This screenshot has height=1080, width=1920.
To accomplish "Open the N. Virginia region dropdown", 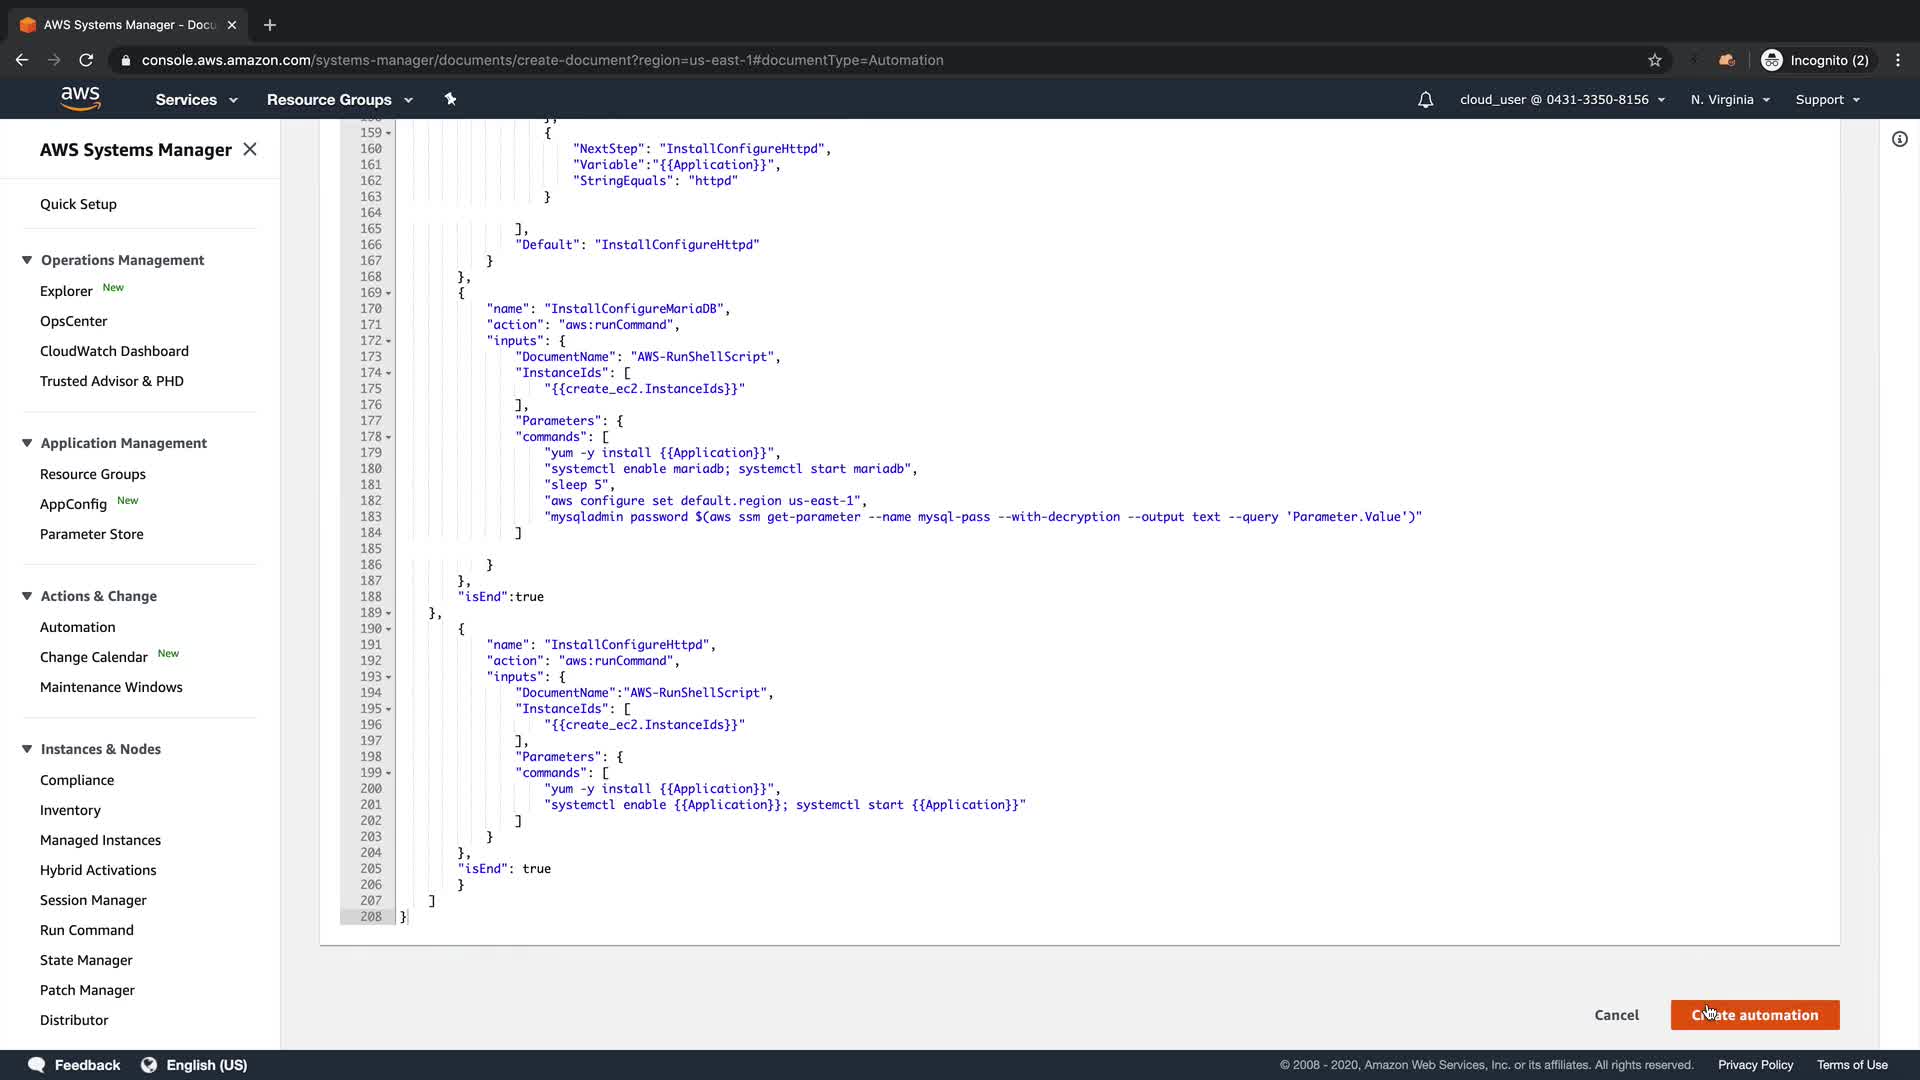I will (1730, 100).
